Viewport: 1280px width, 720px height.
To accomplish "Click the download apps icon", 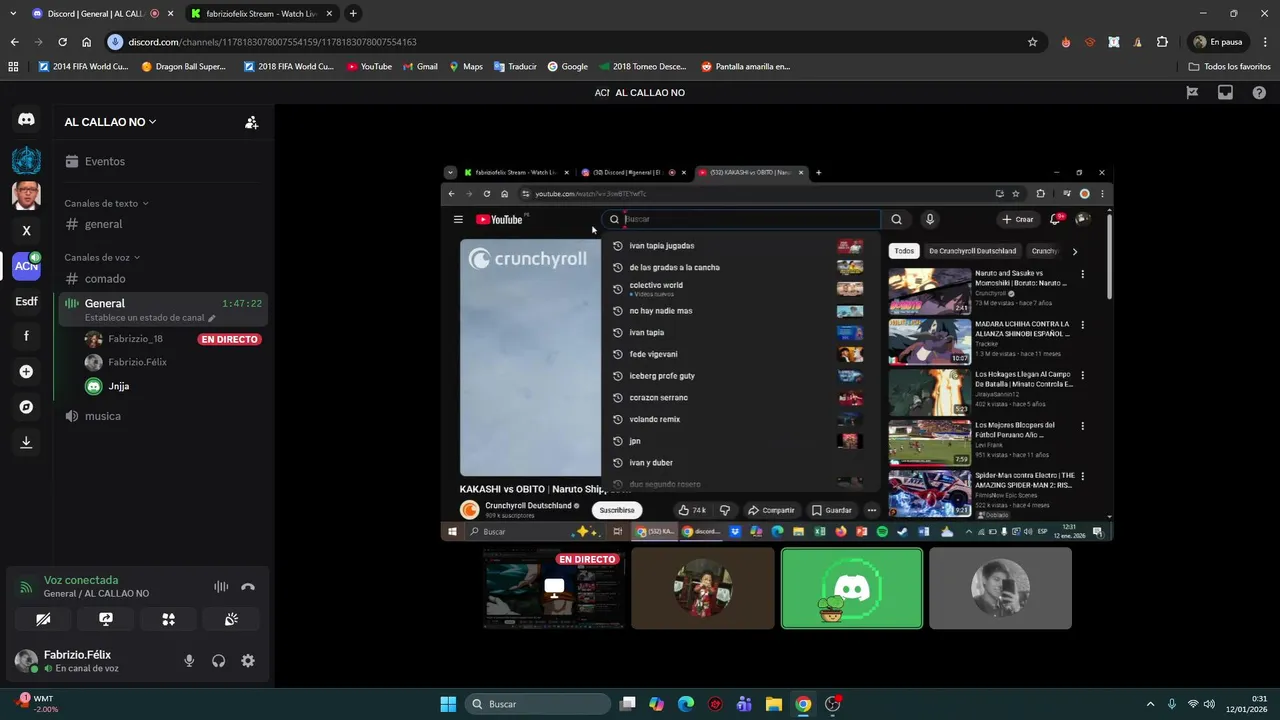I will click(x=26, y=442).
